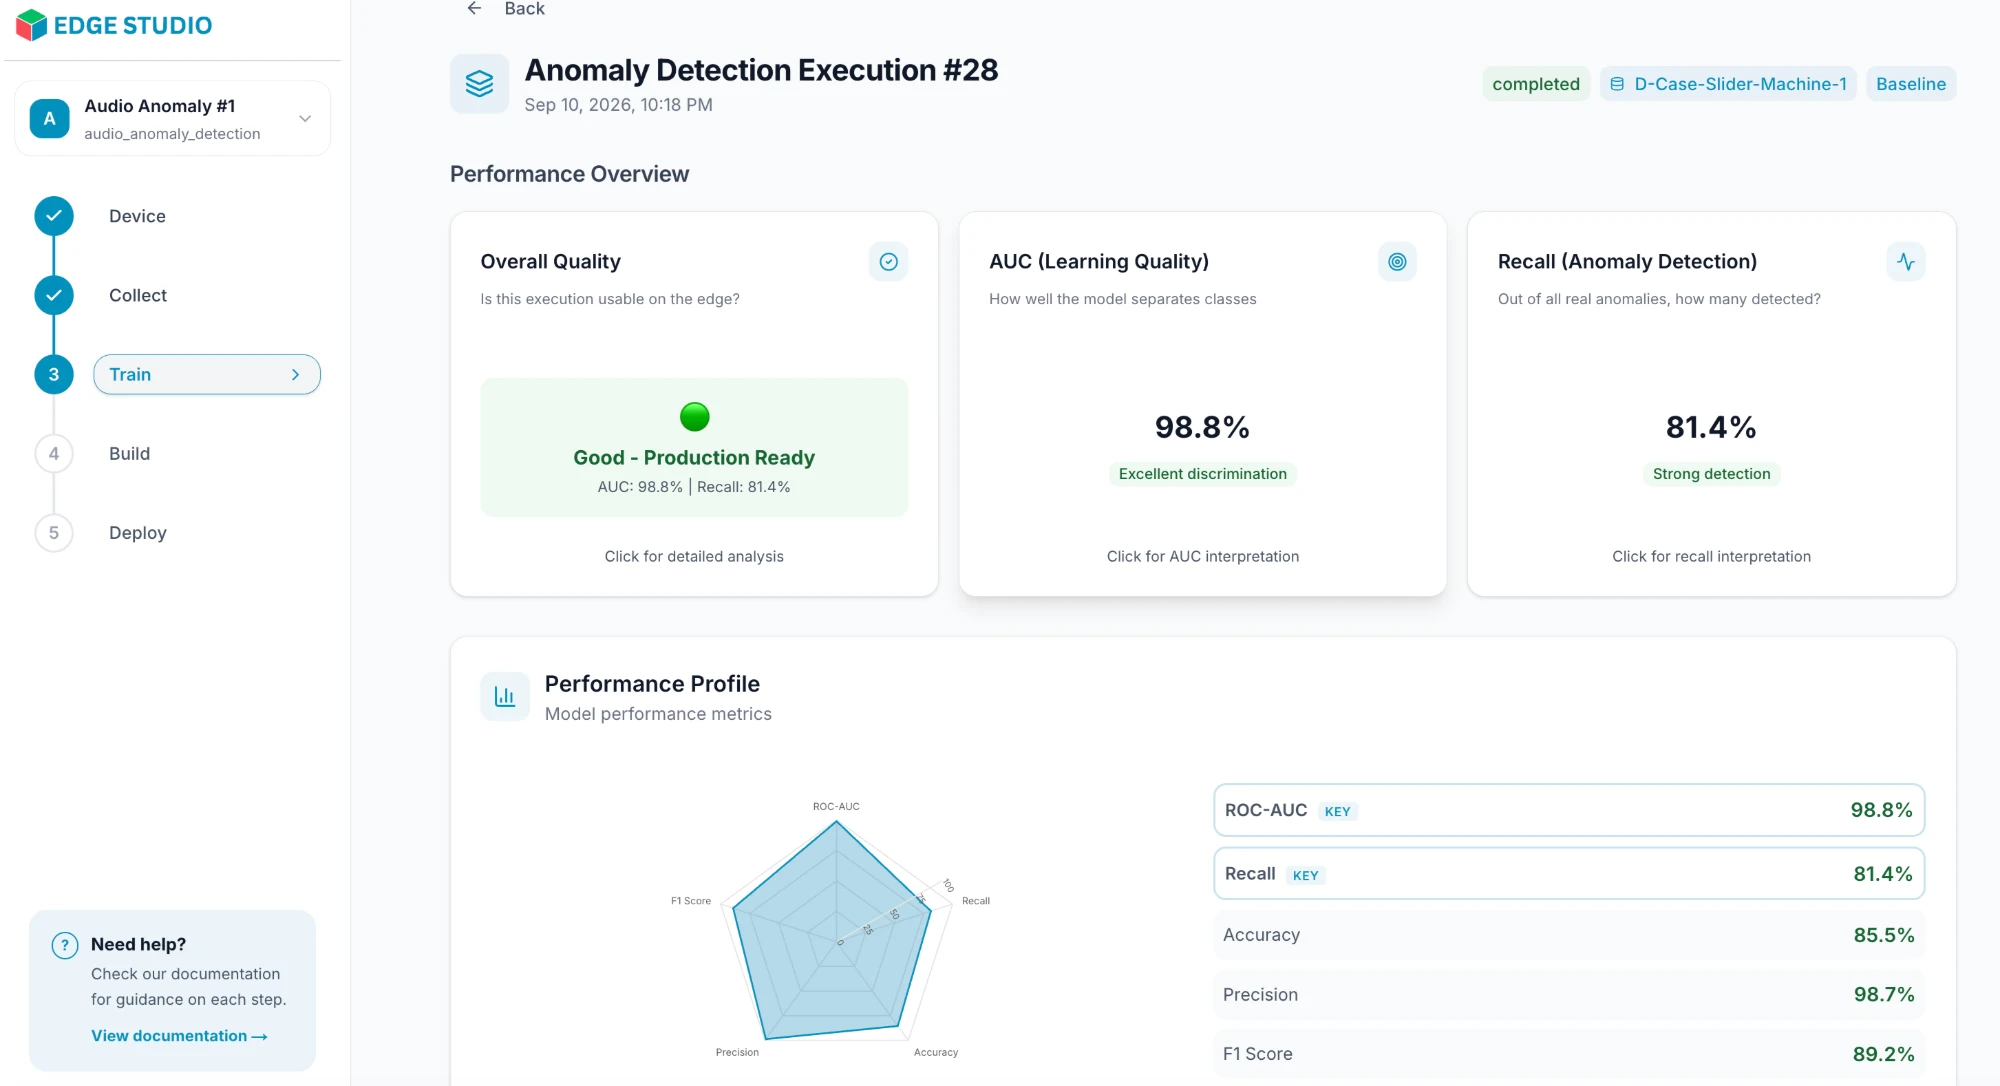Click for AUC interpretation
The width and height of the screenshot is (2000, 1086).
coord(1202,556)
